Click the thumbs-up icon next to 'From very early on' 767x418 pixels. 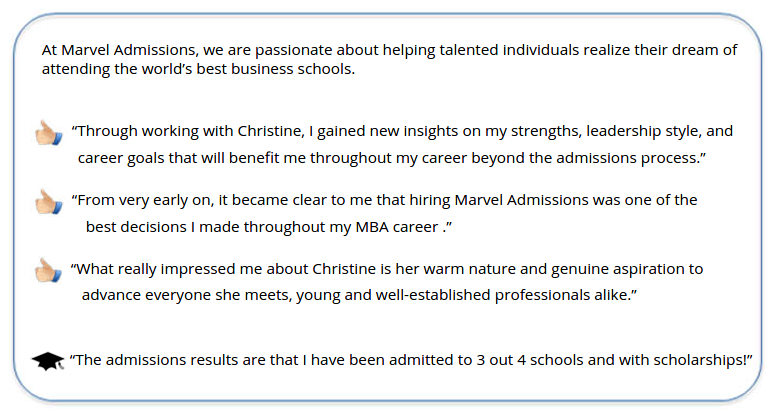pos(49,201)
